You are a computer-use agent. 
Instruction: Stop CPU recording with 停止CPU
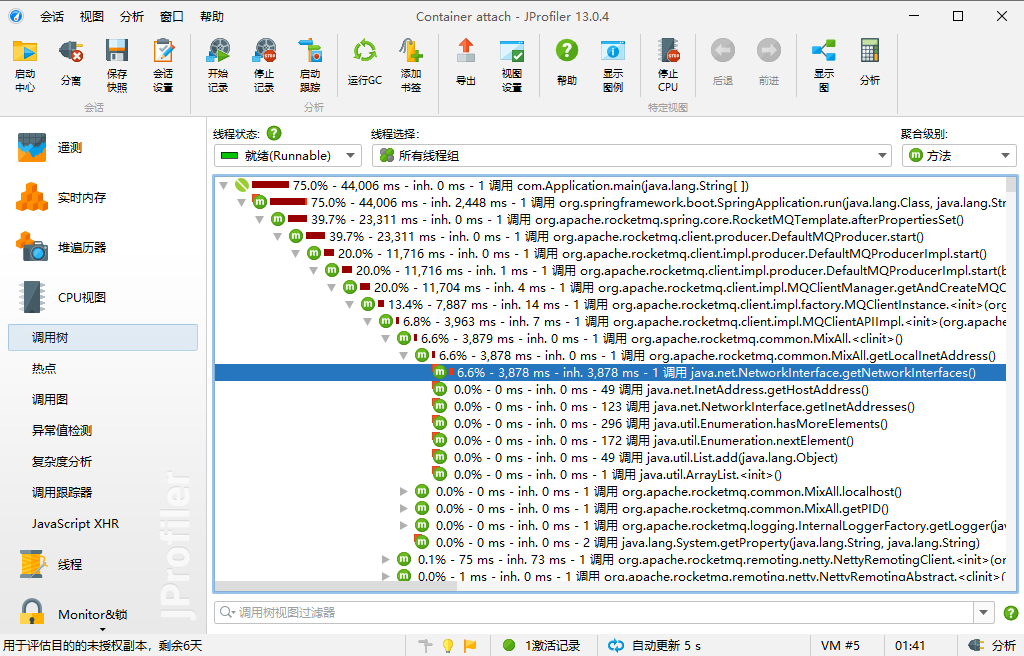tap(668, 66)
